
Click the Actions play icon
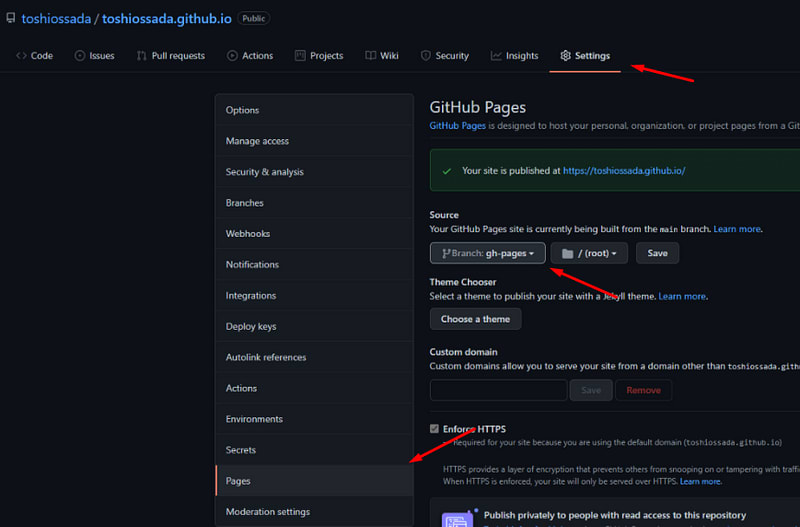232,56
